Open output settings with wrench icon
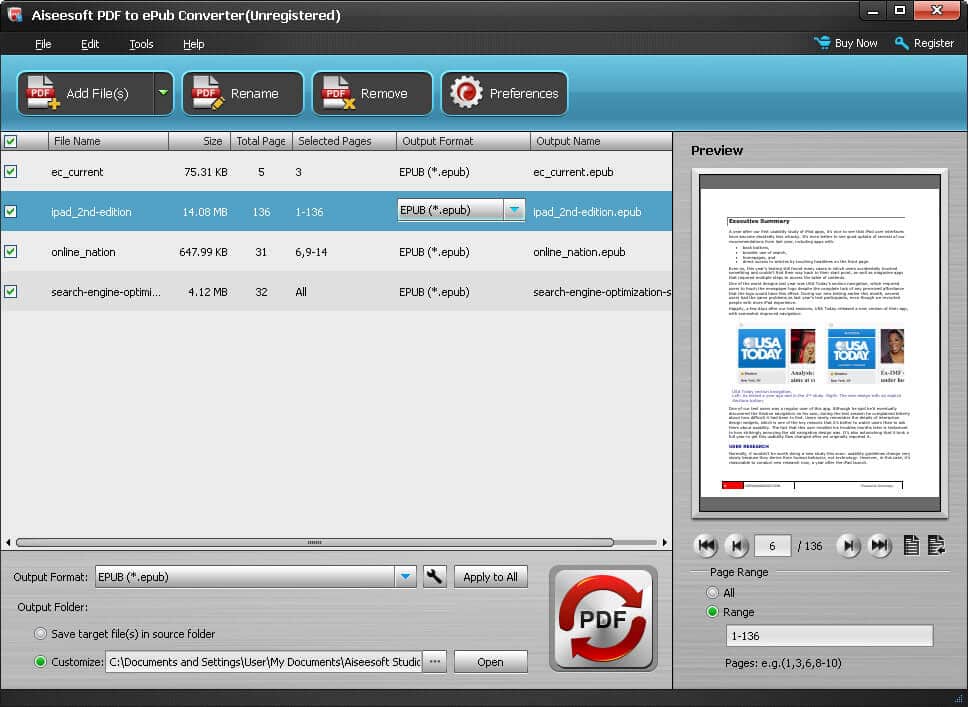 435,577
